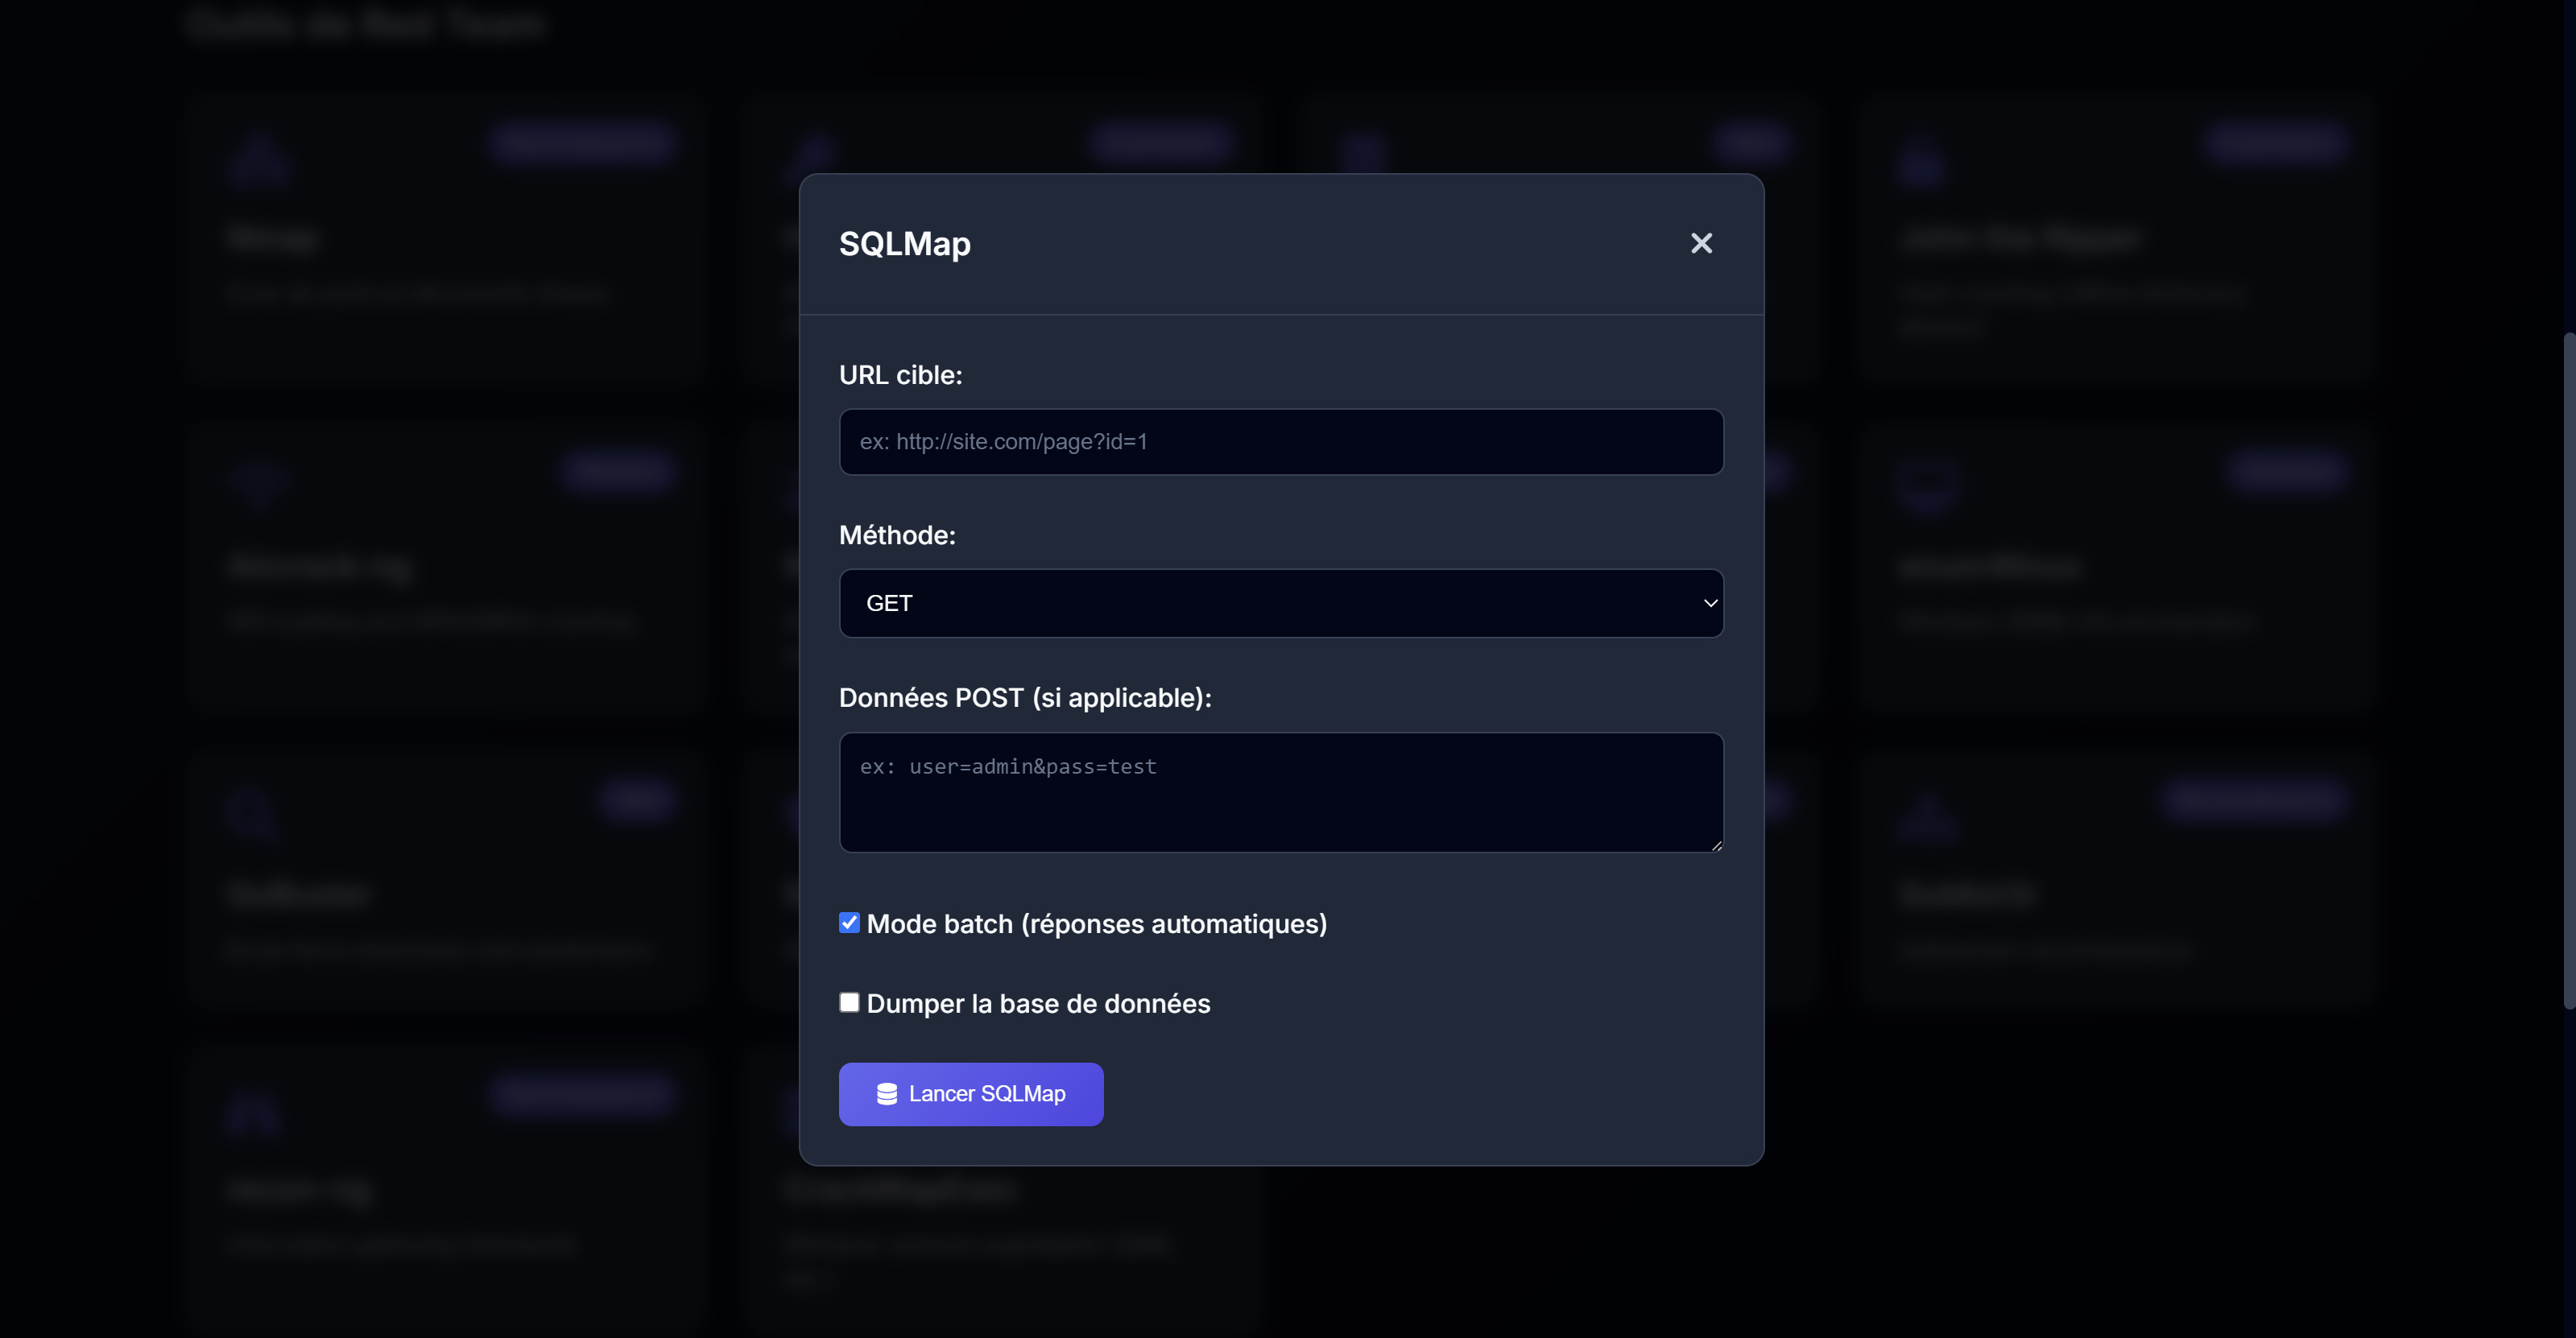Click the badge on the Hashcat card
Viewport: 2576px width, 1338px height.
tap(2255, 799)
